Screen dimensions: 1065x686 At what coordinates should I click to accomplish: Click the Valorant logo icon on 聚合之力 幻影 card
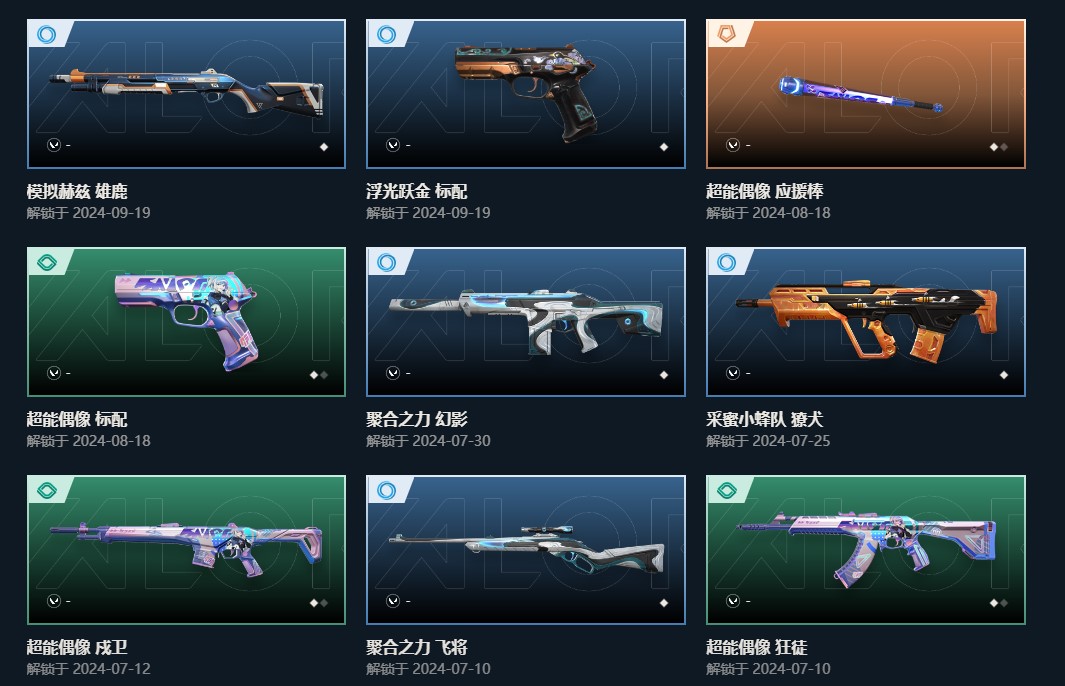(393, 373)
